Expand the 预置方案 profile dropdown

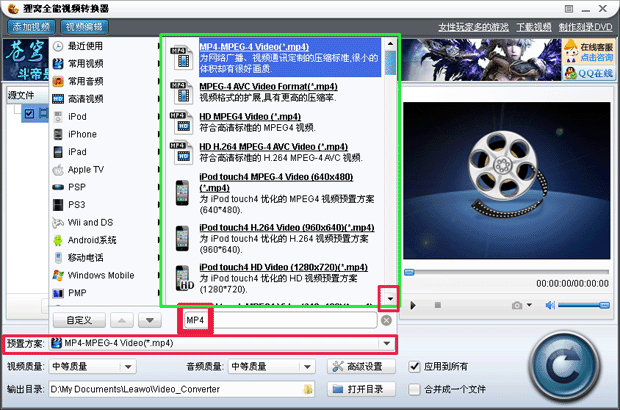click(387, 344)
